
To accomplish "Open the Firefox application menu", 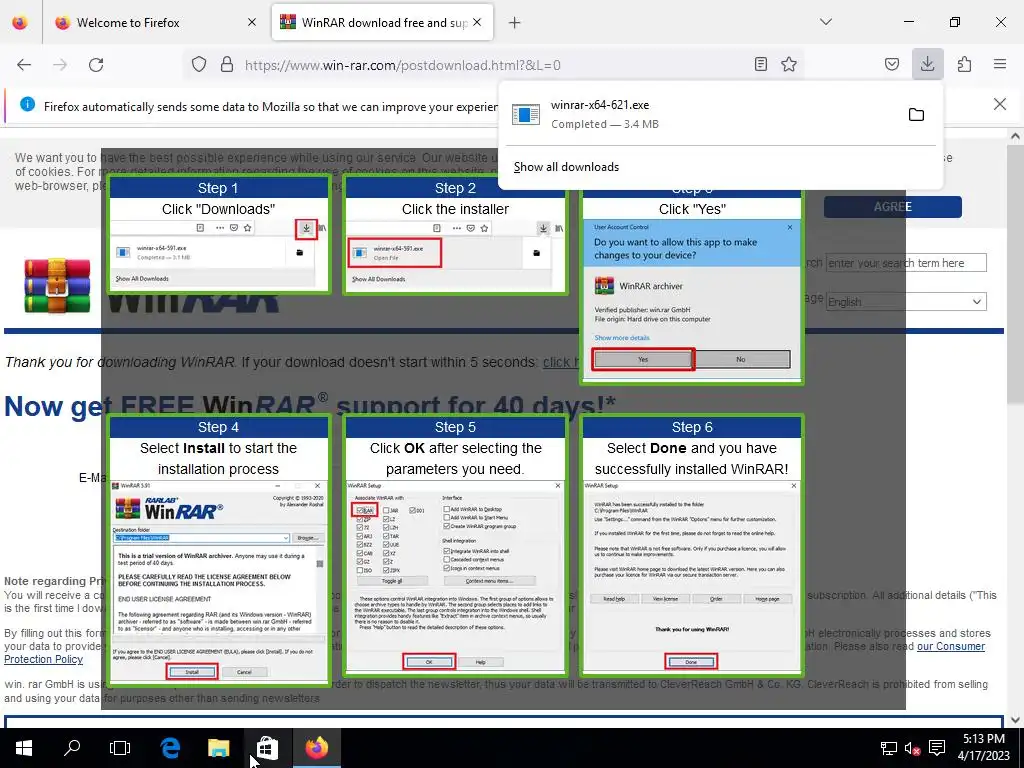I will coord(1000,64).
